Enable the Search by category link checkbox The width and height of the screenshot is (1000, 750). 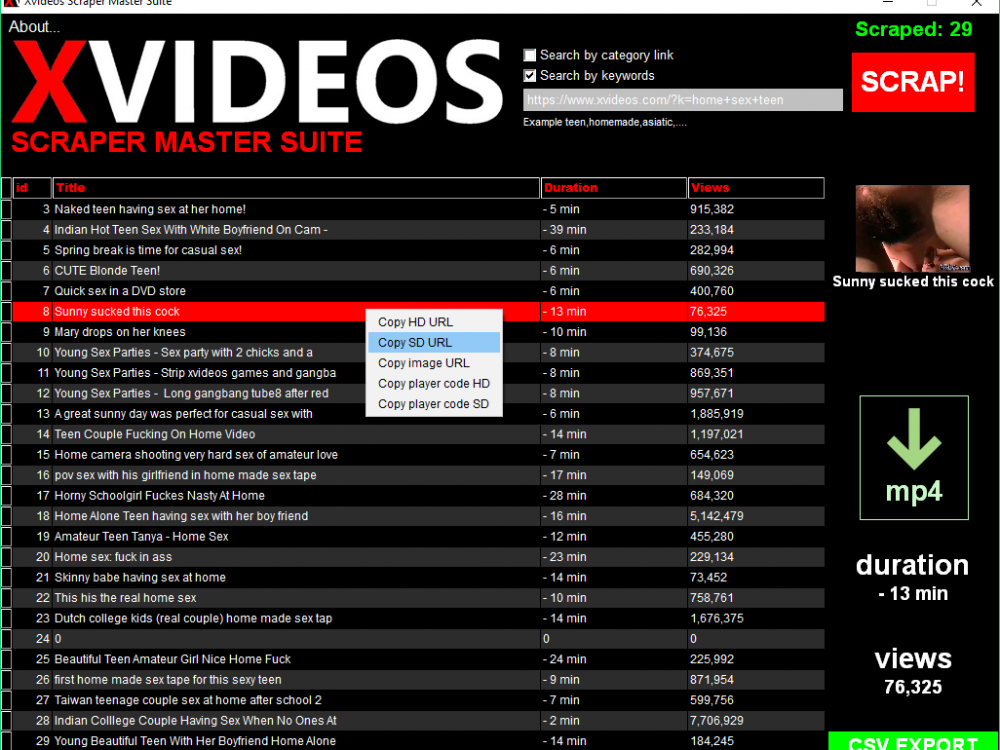point(529,55)
